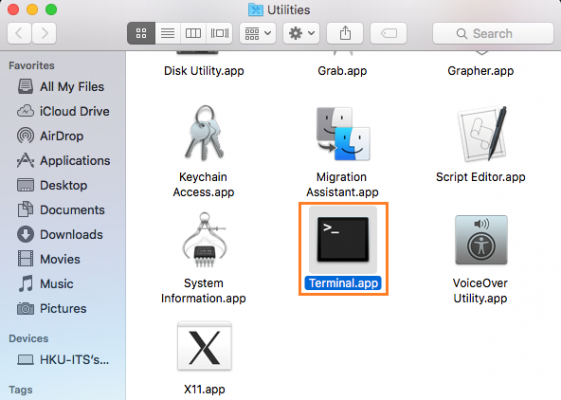Select the HKU-ITS's device in sidebar
Screen dimensions: 561x400
[x=63, y=360]
